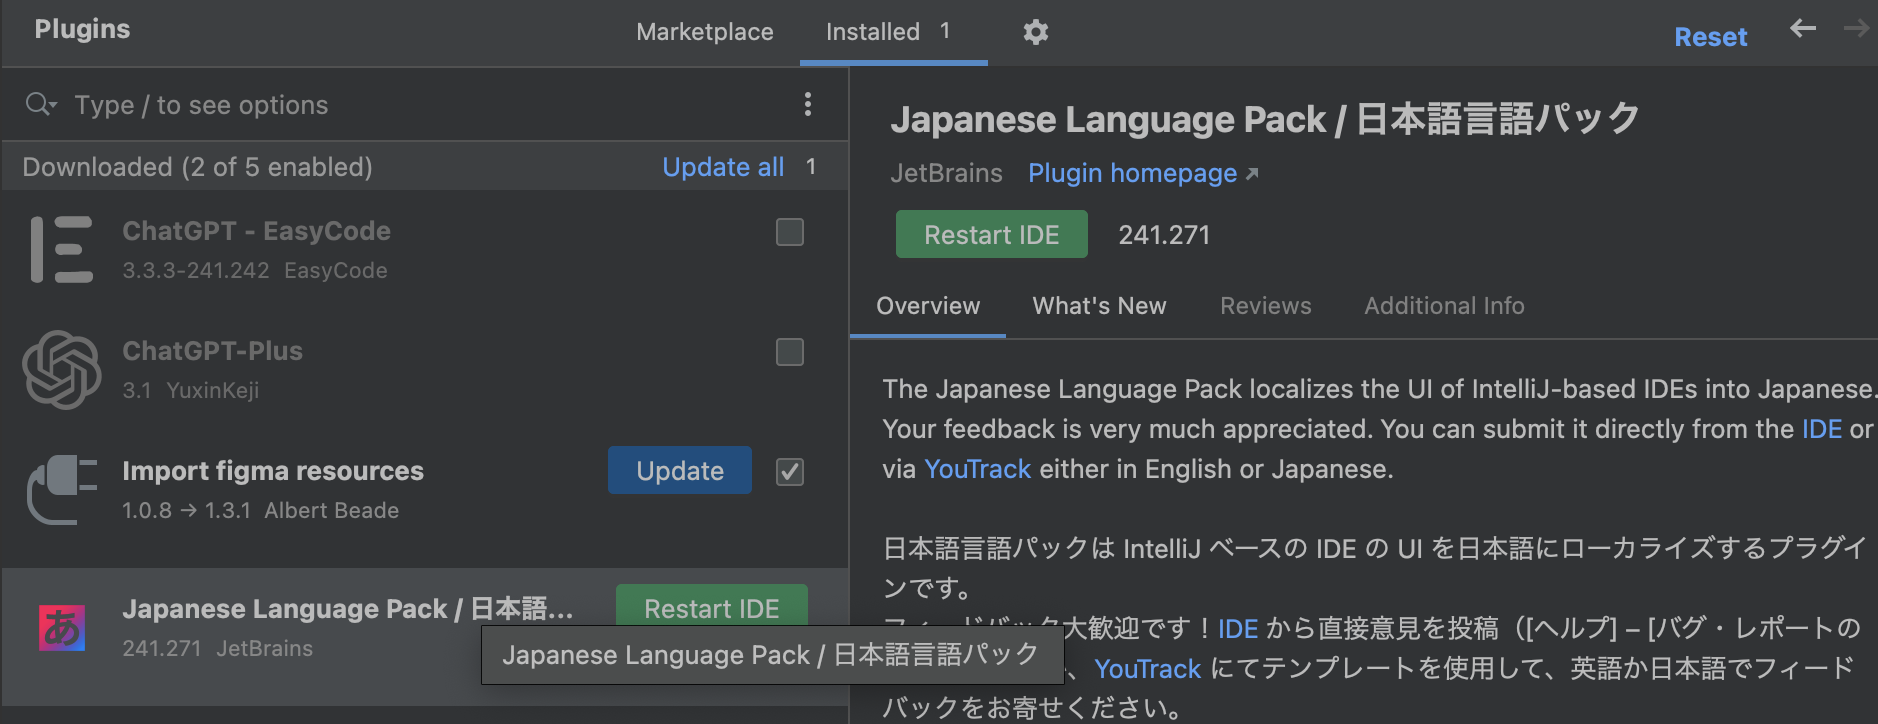Open the YouTrack link in English description
The height and width of the screenshot is (724, 1878).
[x=977, y=469]
